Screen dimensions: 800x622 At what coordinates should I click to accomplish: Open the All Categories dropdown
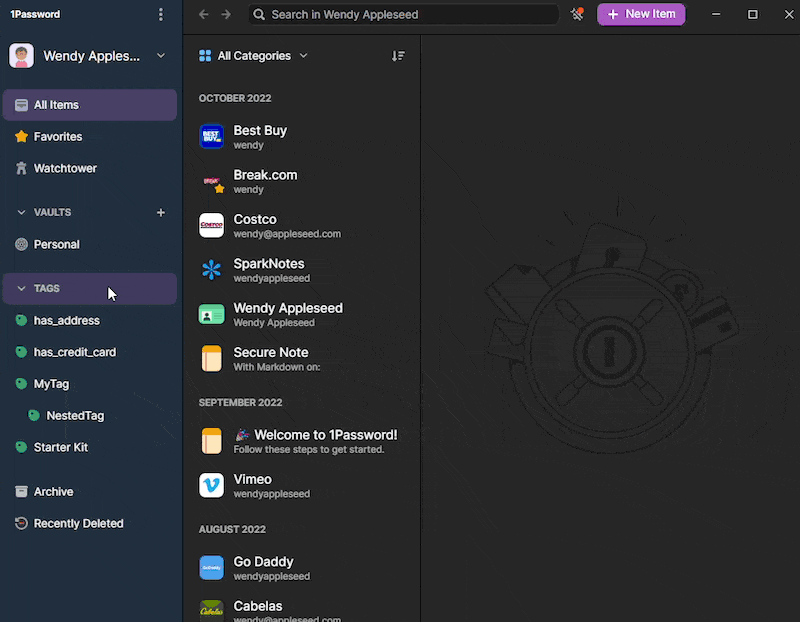(254, 56)
